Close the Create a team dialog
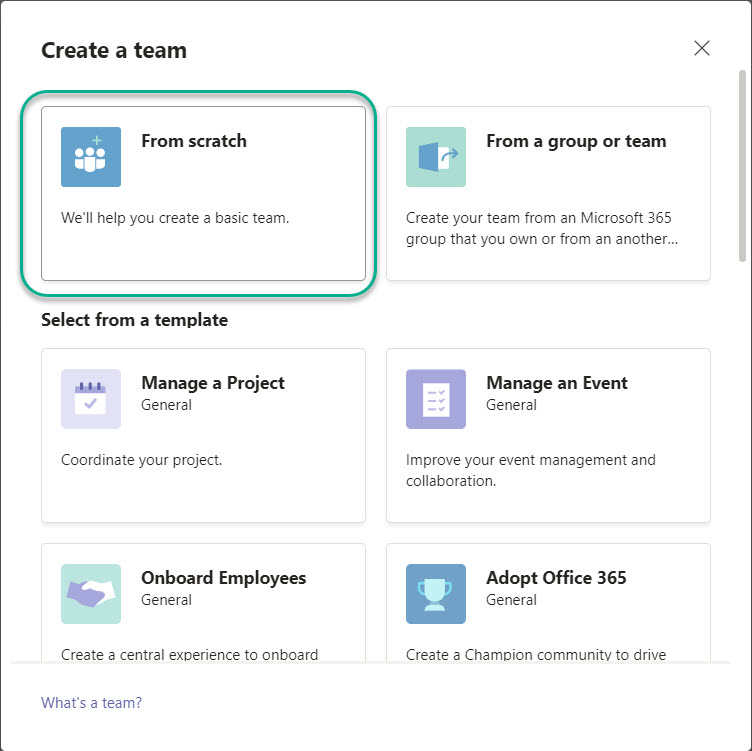The width and height of the screenshot is (752, 751). tap(702, 48)
